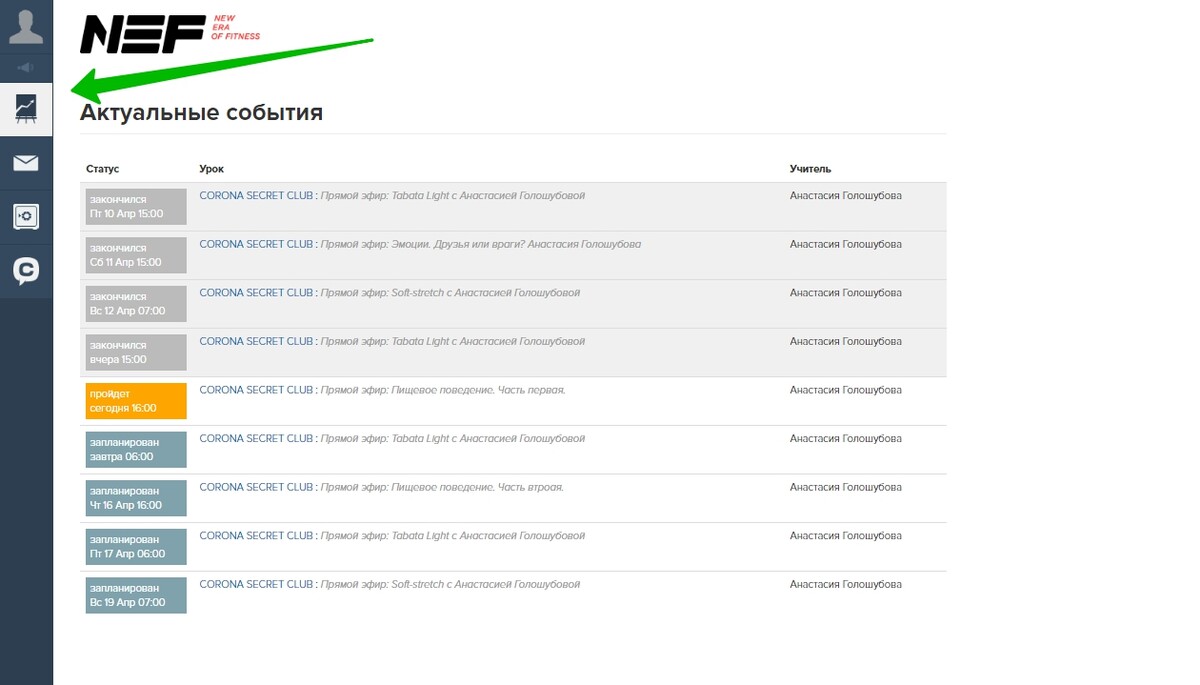Click the 'Учитель' column header
1200x685 pixels.
tap(810, 169)
